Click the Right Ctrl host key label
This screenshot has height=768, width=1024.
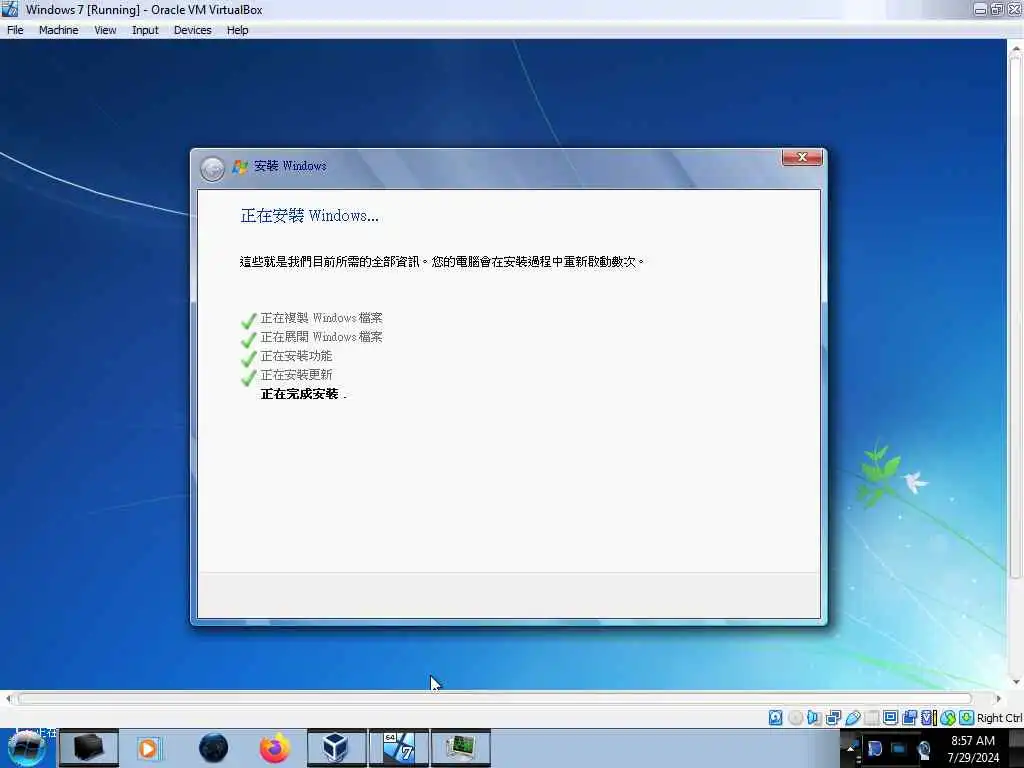coord(999,718)
